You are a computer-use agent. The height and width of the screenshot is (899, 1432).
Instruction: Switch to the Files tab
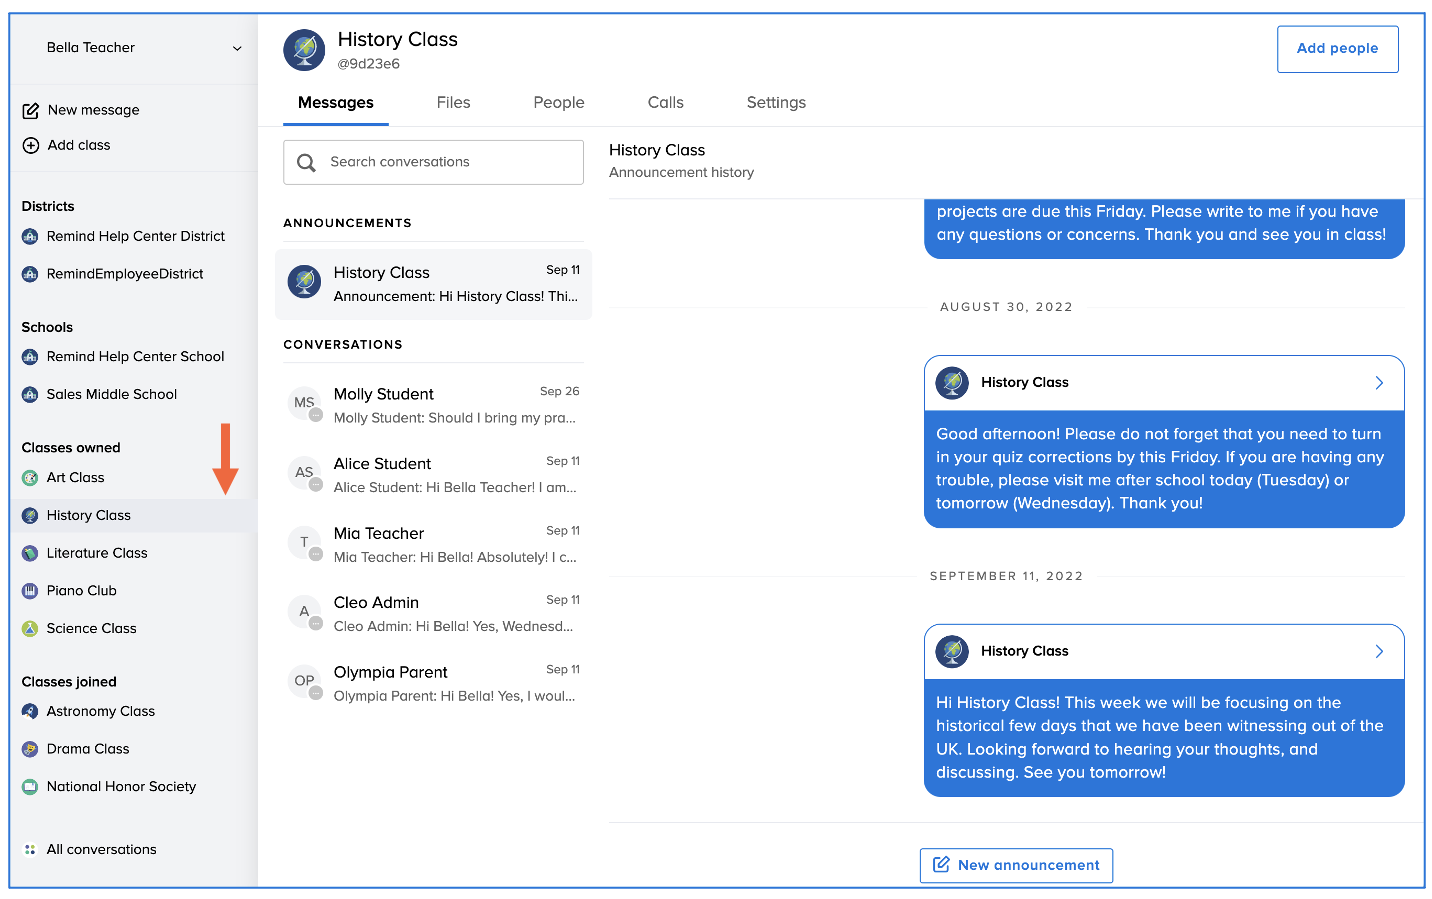point(453,103)
